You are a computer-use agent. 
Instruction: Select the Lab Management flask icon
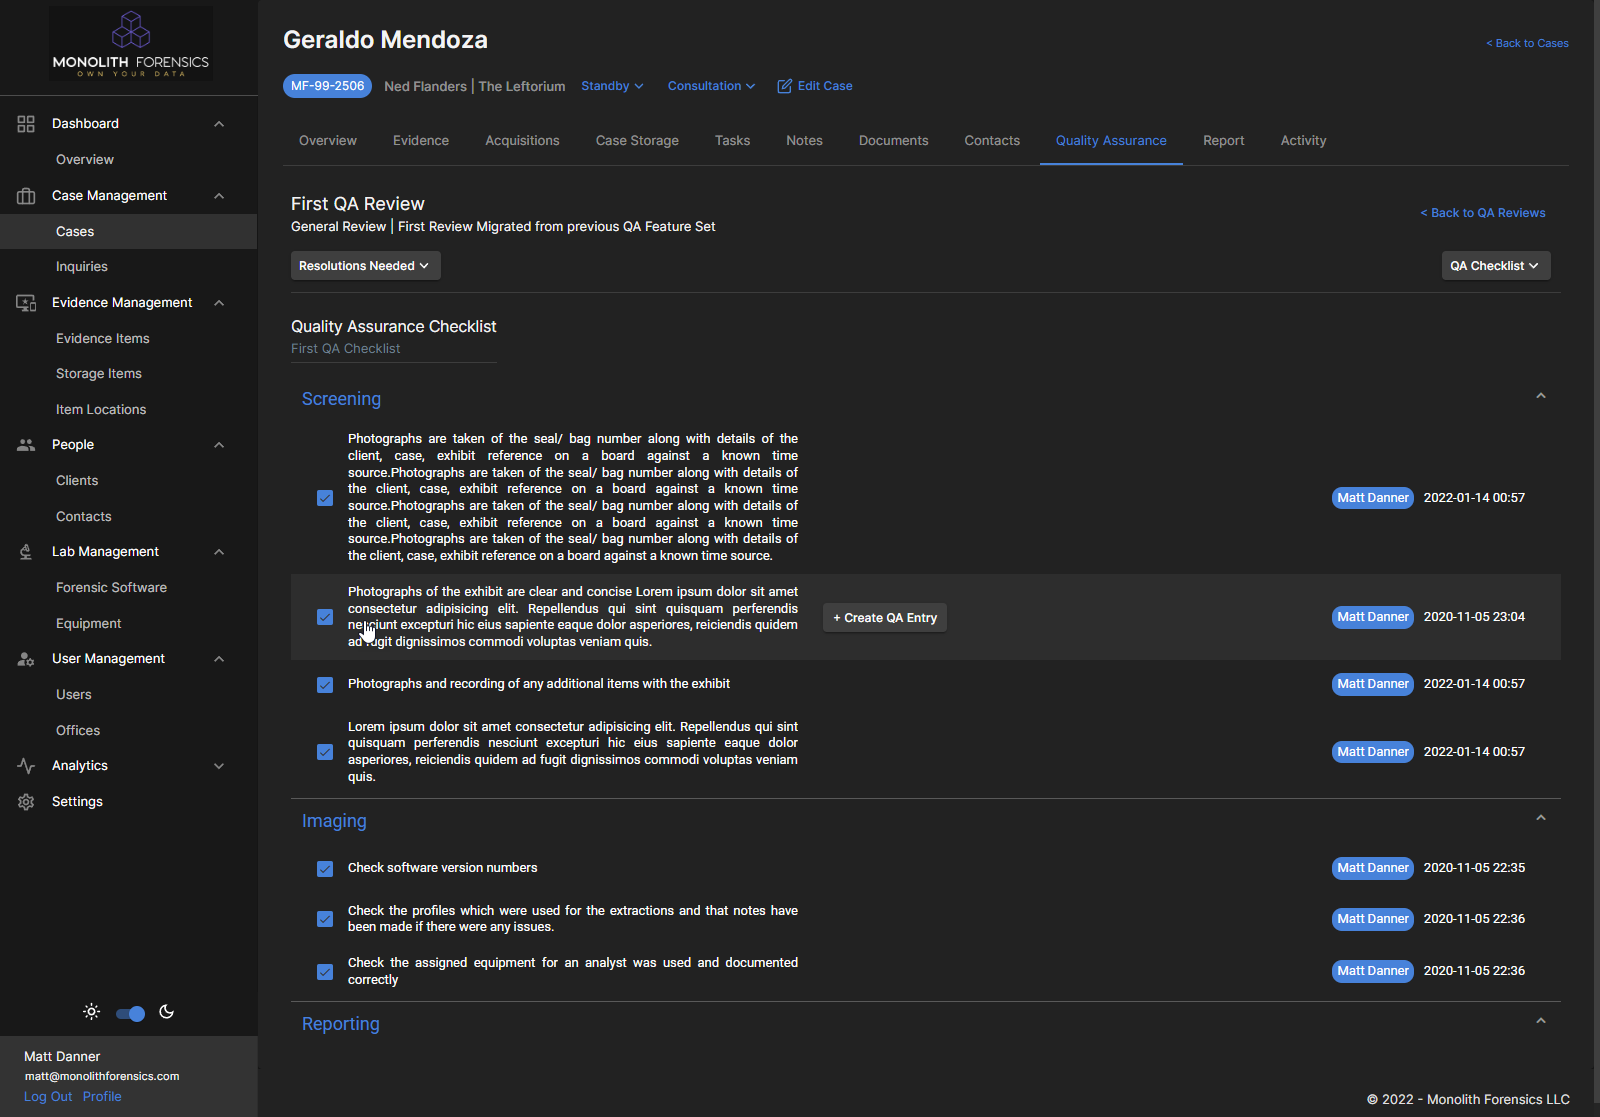coord(25,551)
